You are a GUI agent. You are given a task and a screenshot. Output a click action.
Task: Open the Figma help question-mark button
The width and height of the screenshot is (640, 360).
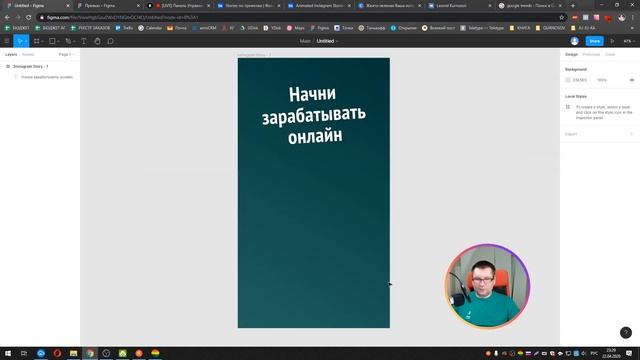pyautogui.click(x=626, y=333)
